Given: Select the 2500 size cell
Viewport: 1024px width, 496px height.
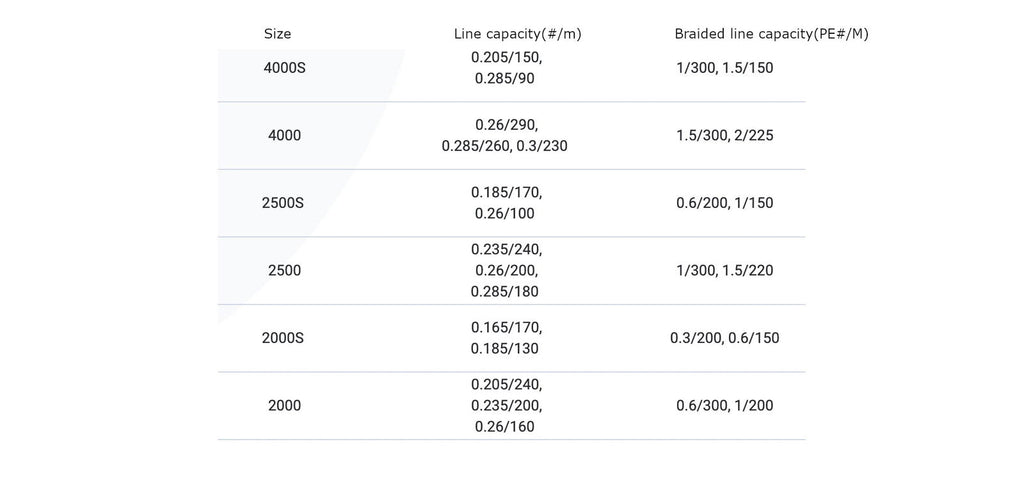Looking at the screenshot, I should (284, 270).
